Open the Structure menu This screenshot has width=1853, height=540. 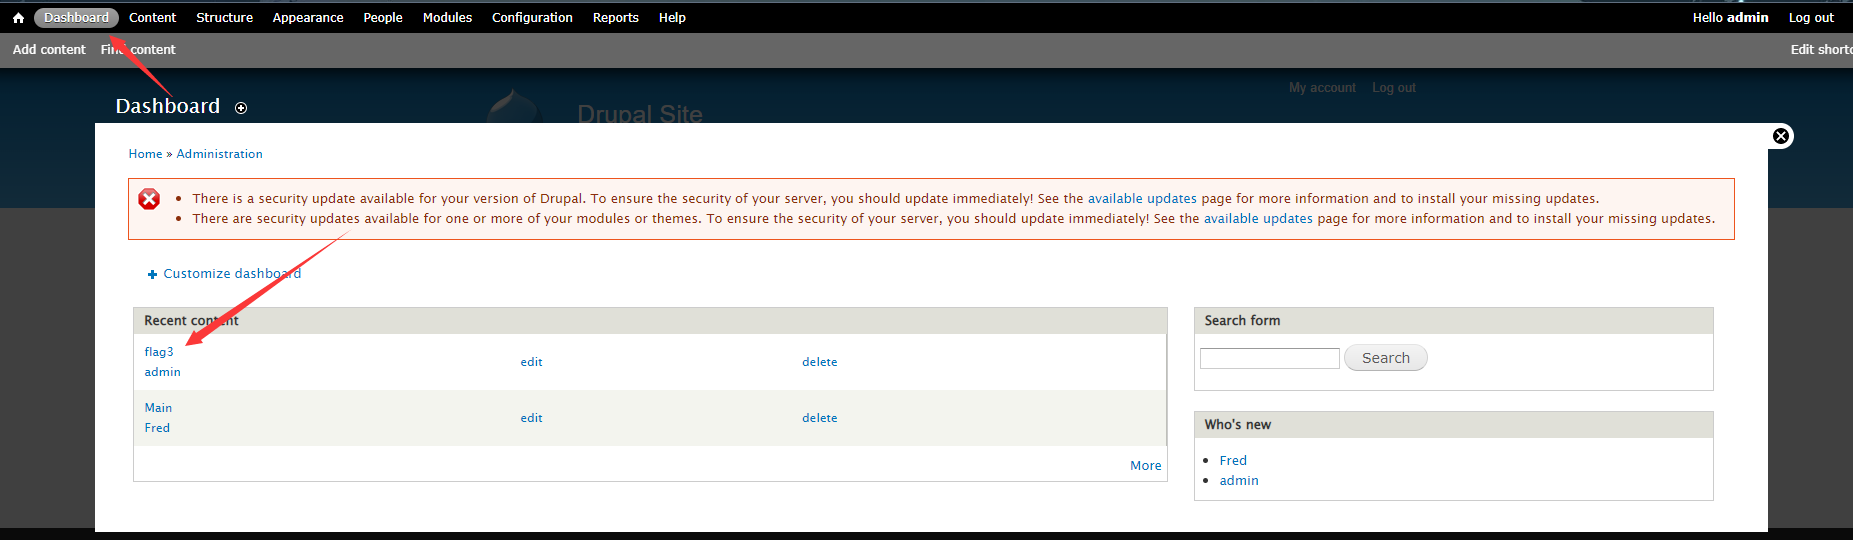[x=224, y=18]
